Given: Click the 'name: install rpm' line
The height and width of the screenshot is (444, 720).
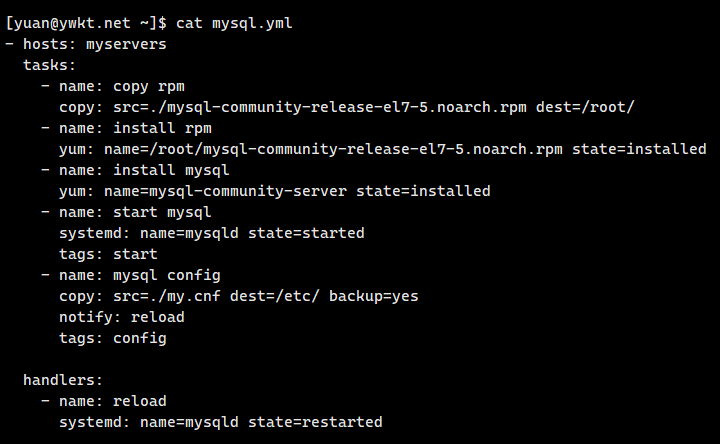Looking at the screenshot, I should point(135,128).
